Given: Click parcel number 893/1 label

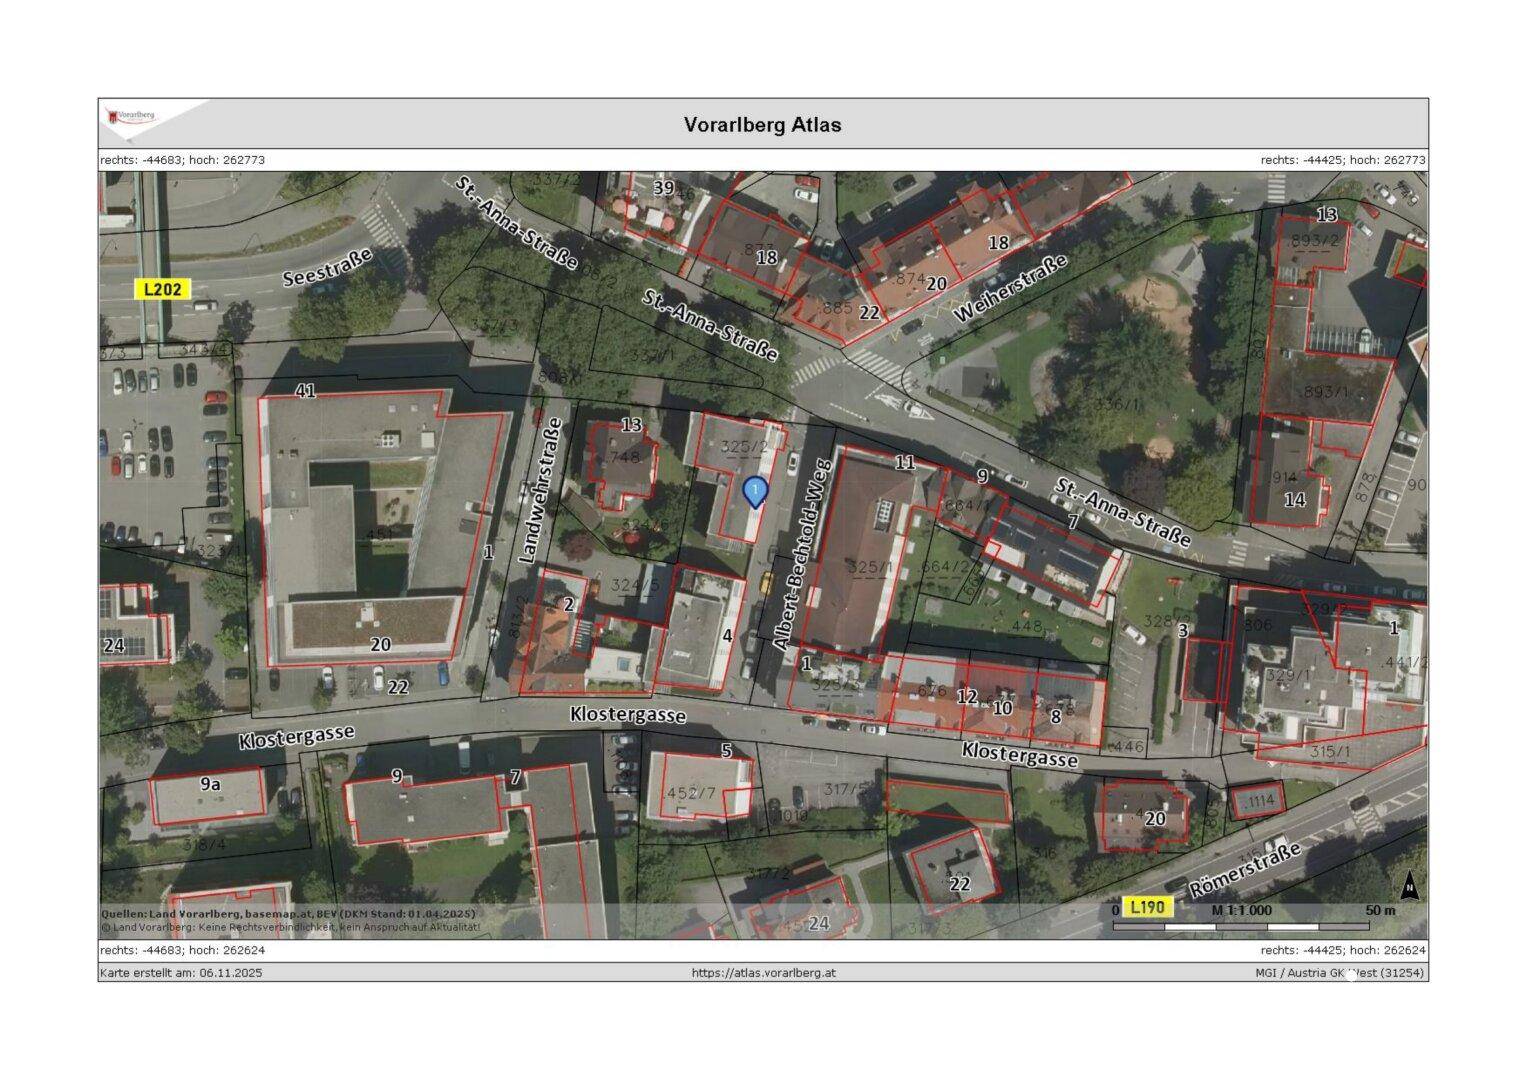Looking at the screenshot, I should [1326, 392].
